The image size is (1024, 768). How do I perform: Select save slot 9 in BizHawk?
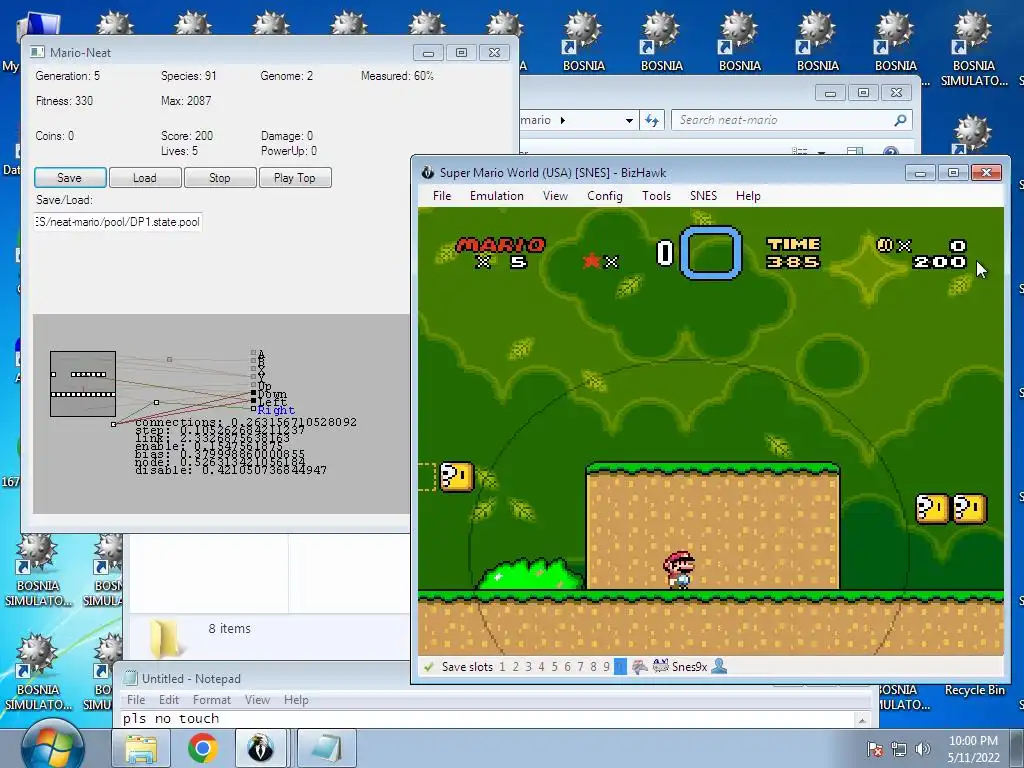[607, 667]
